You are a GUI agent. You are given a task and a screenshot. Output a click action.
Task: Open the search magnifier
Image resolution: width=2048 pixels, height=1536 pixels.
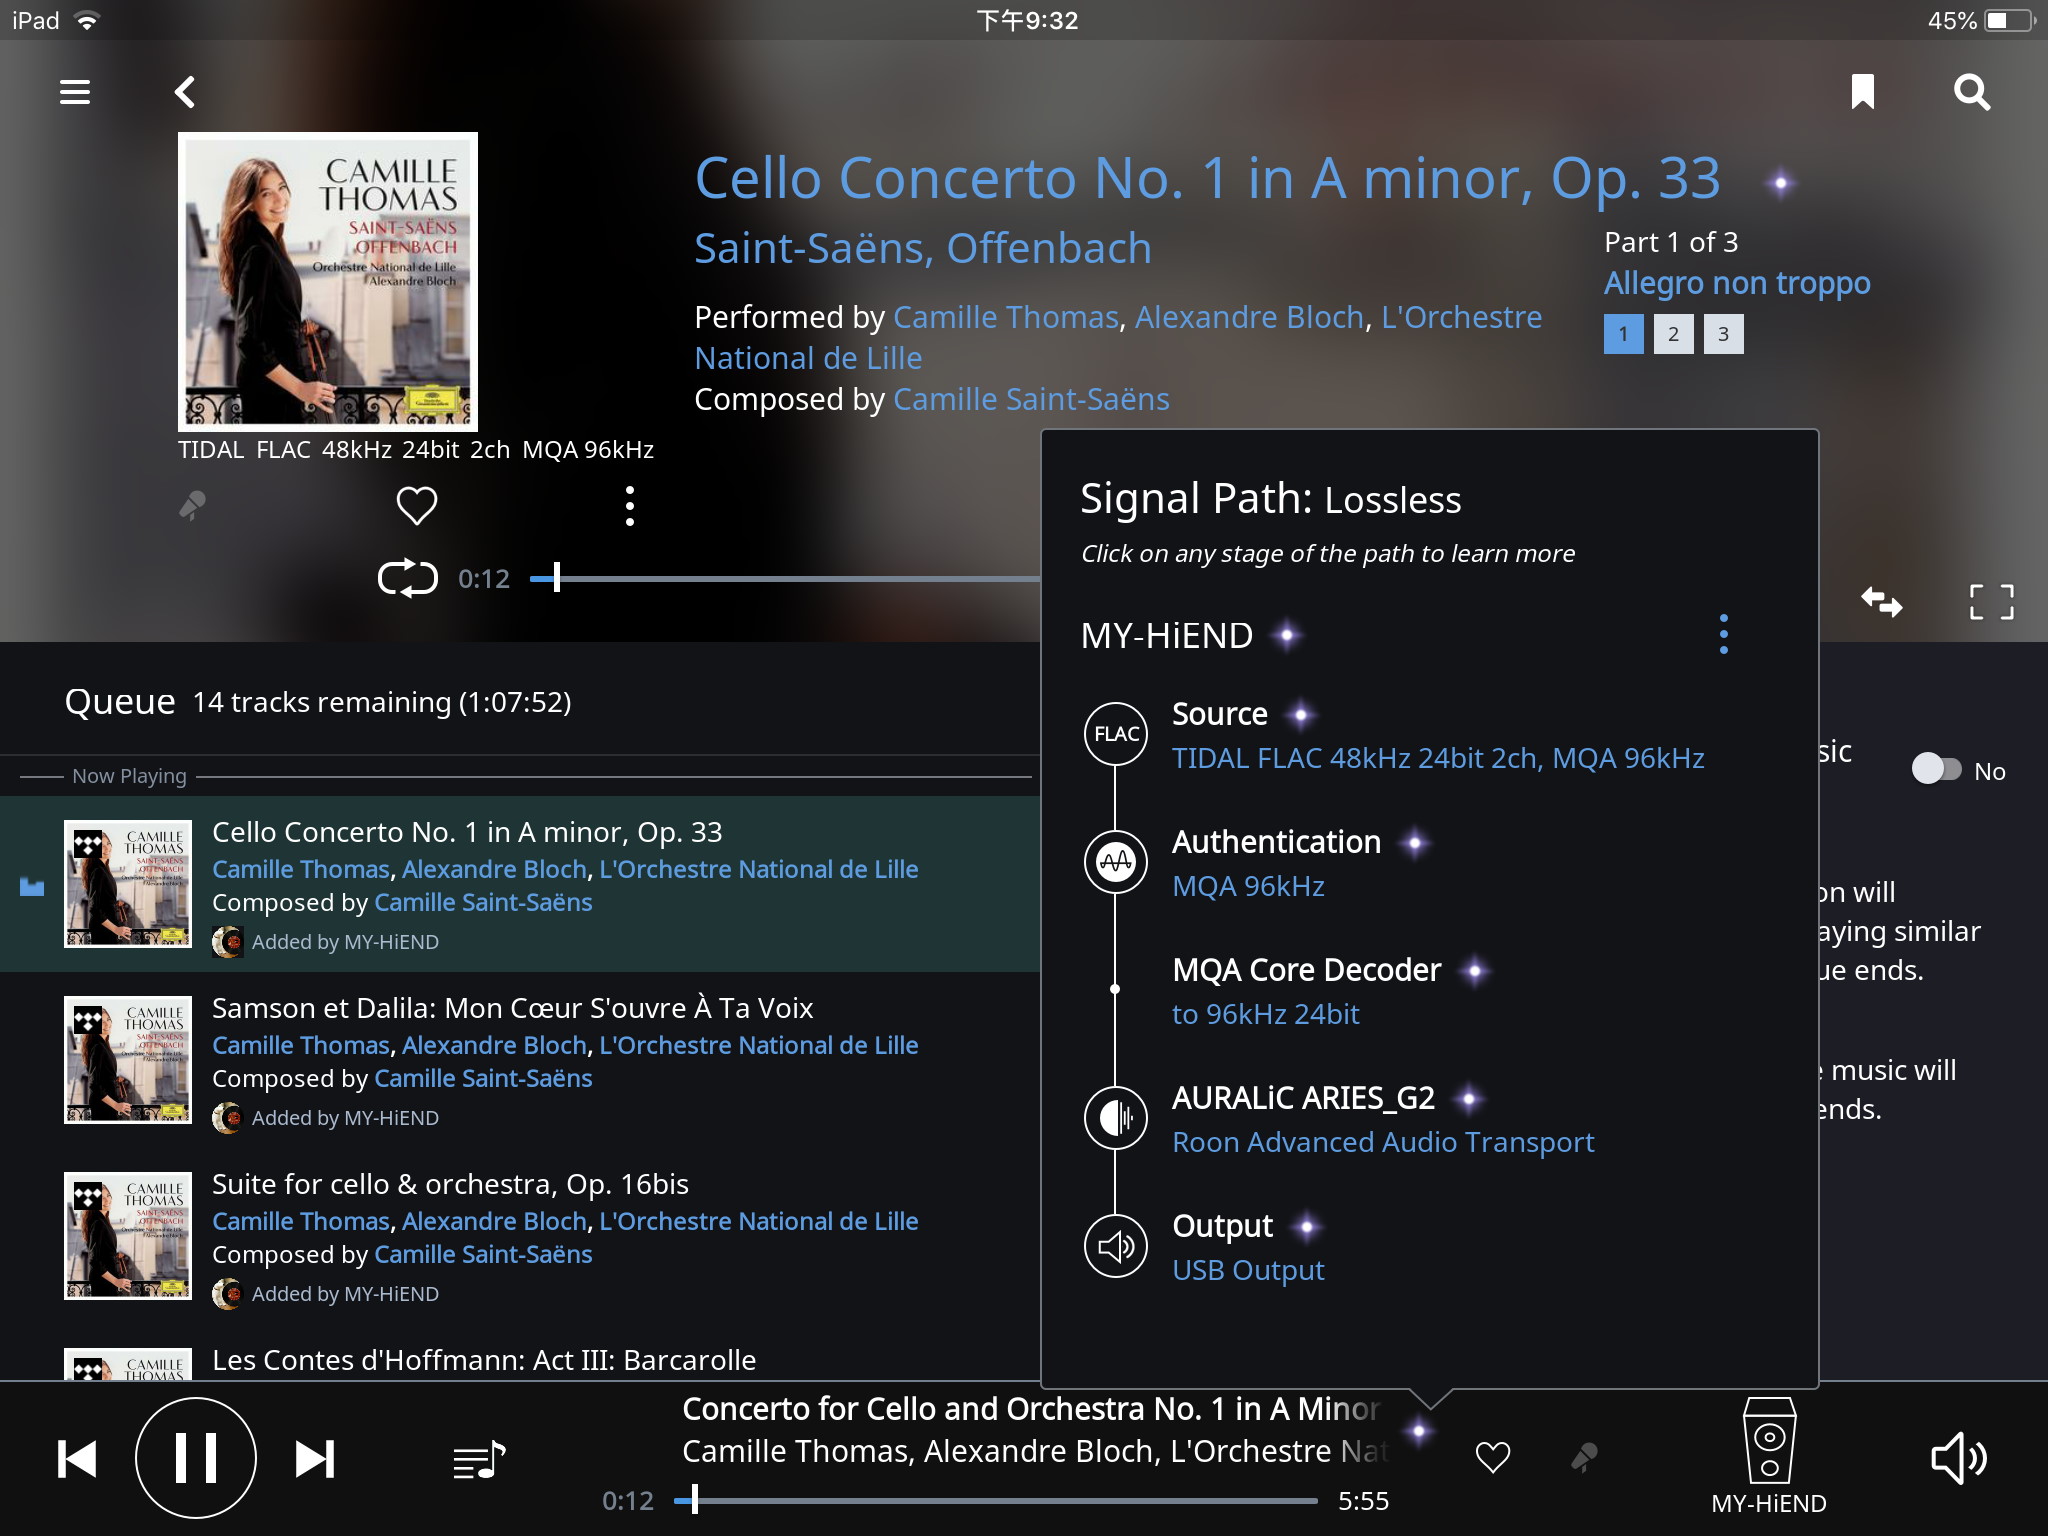point(1972,92)
